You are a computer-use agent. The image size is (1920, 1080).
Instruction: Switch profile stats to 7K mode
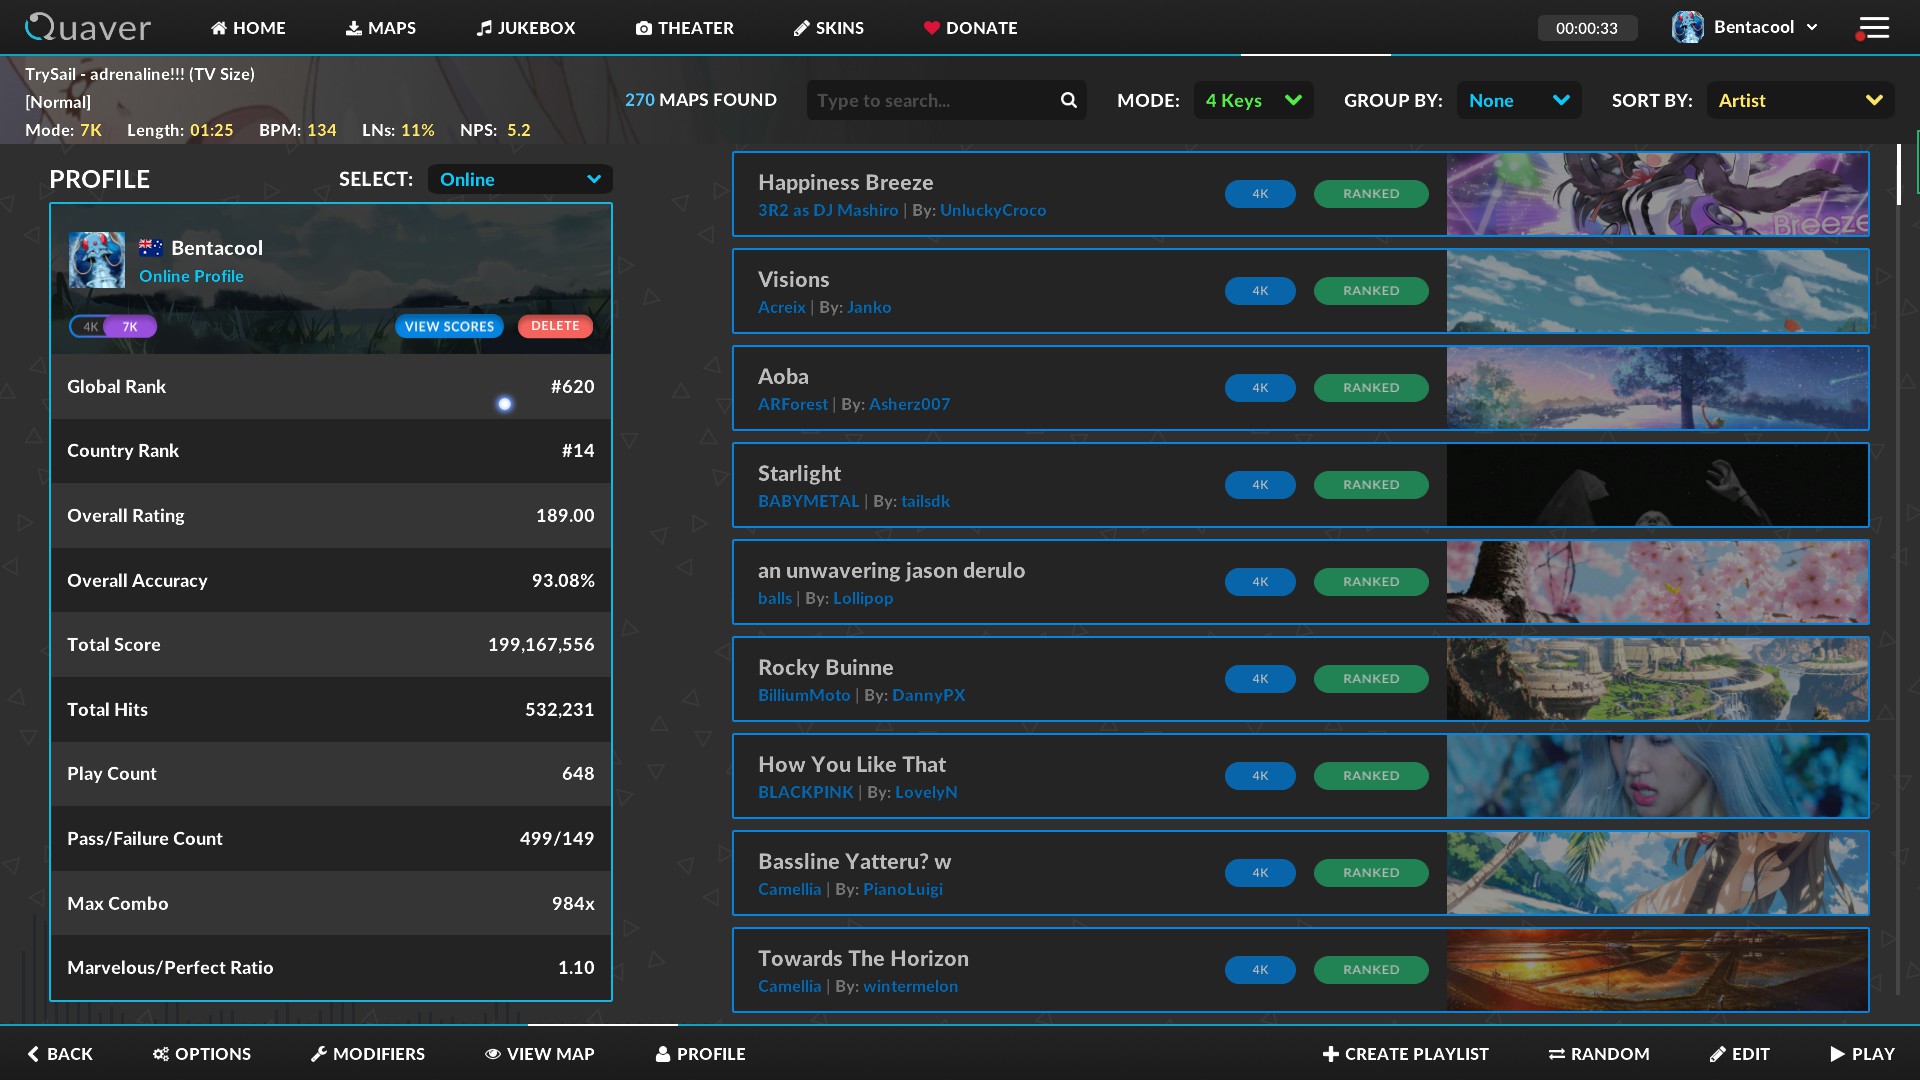click(x=131, y=327)
